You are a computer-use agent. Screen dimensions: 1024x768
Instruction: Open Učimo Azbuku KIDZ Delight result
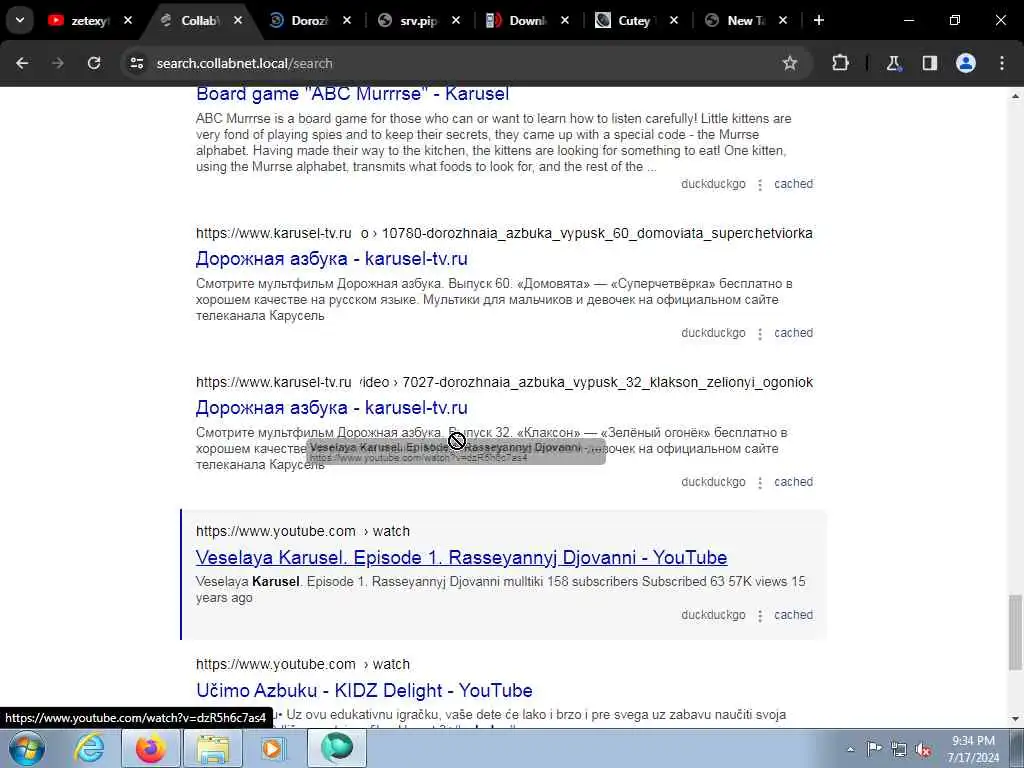(364, 690)
